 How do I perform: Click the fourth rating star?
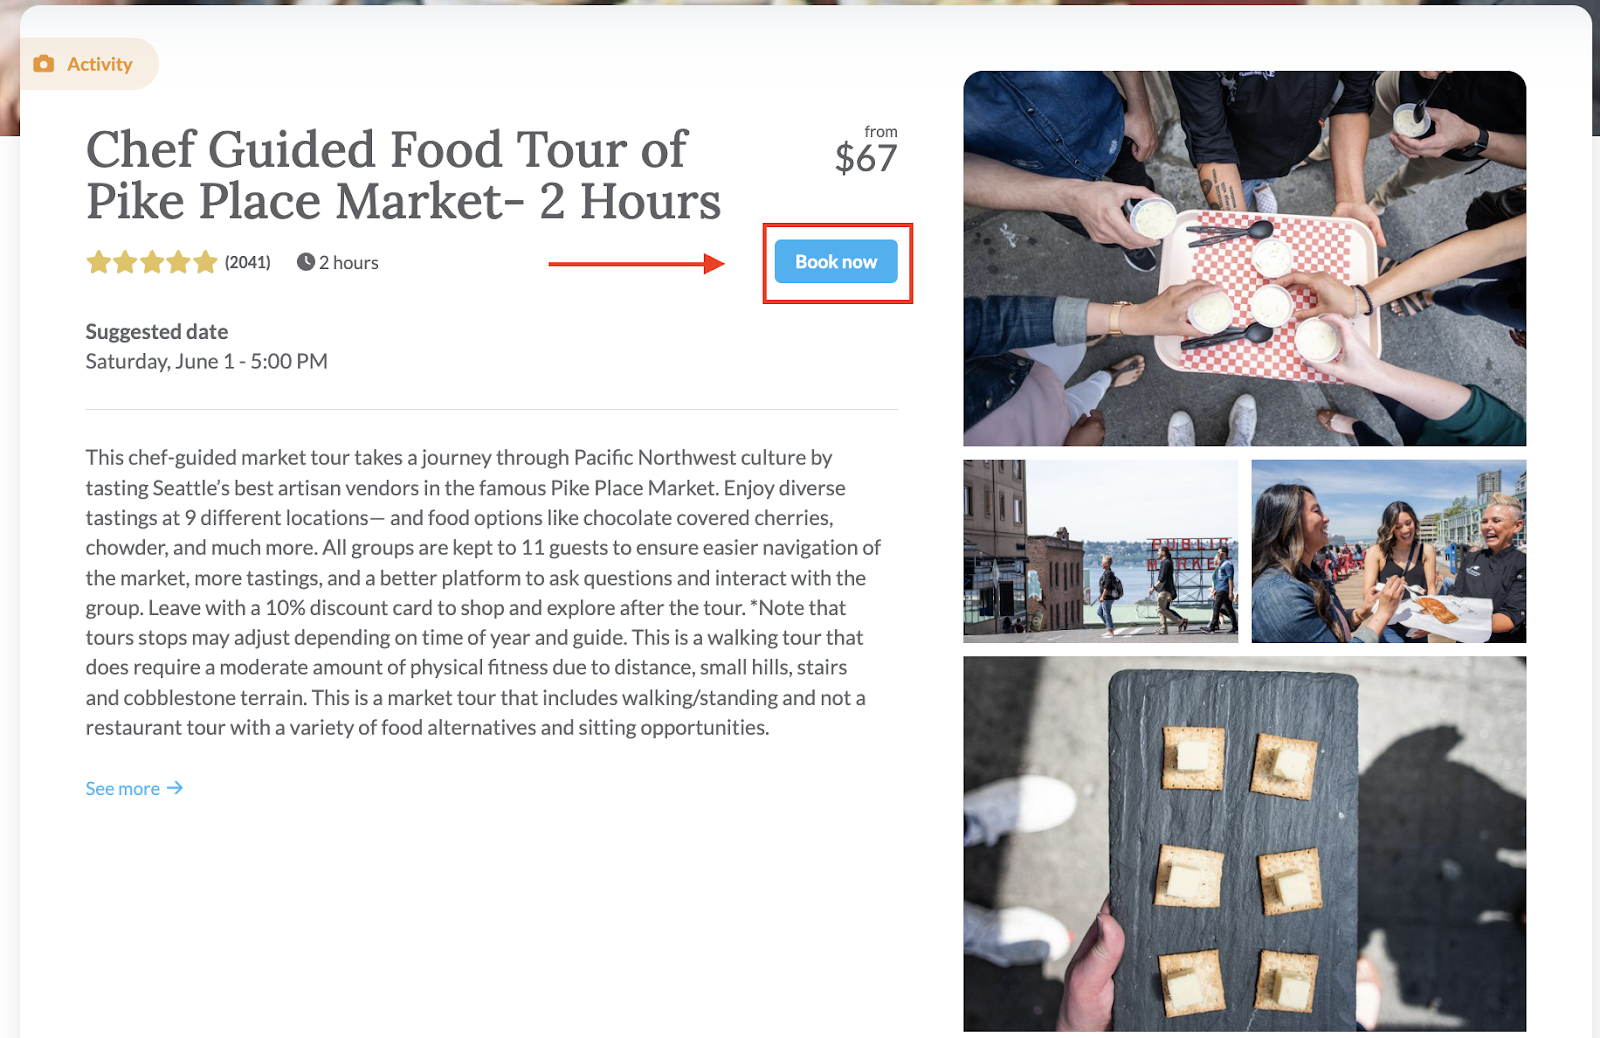point(178,262)
